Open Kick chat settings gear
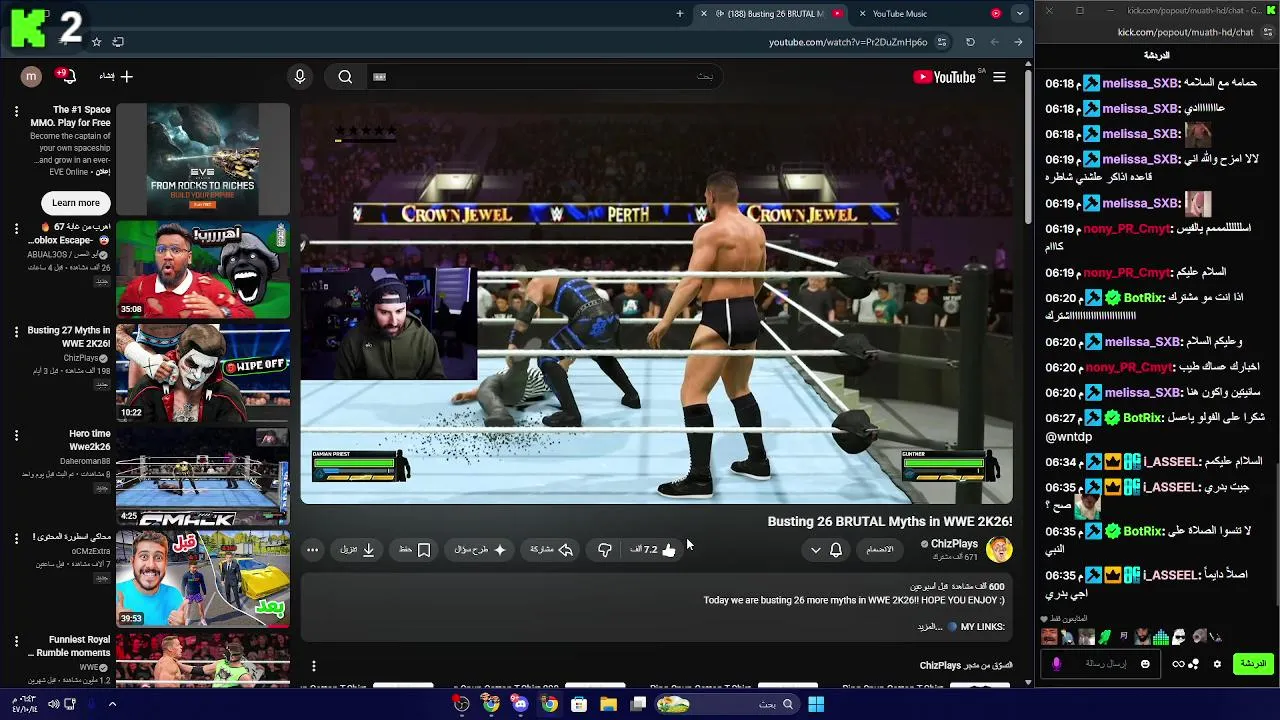Image resolution: width=1280 pixels, height=720 pixels. (1217, 664)
